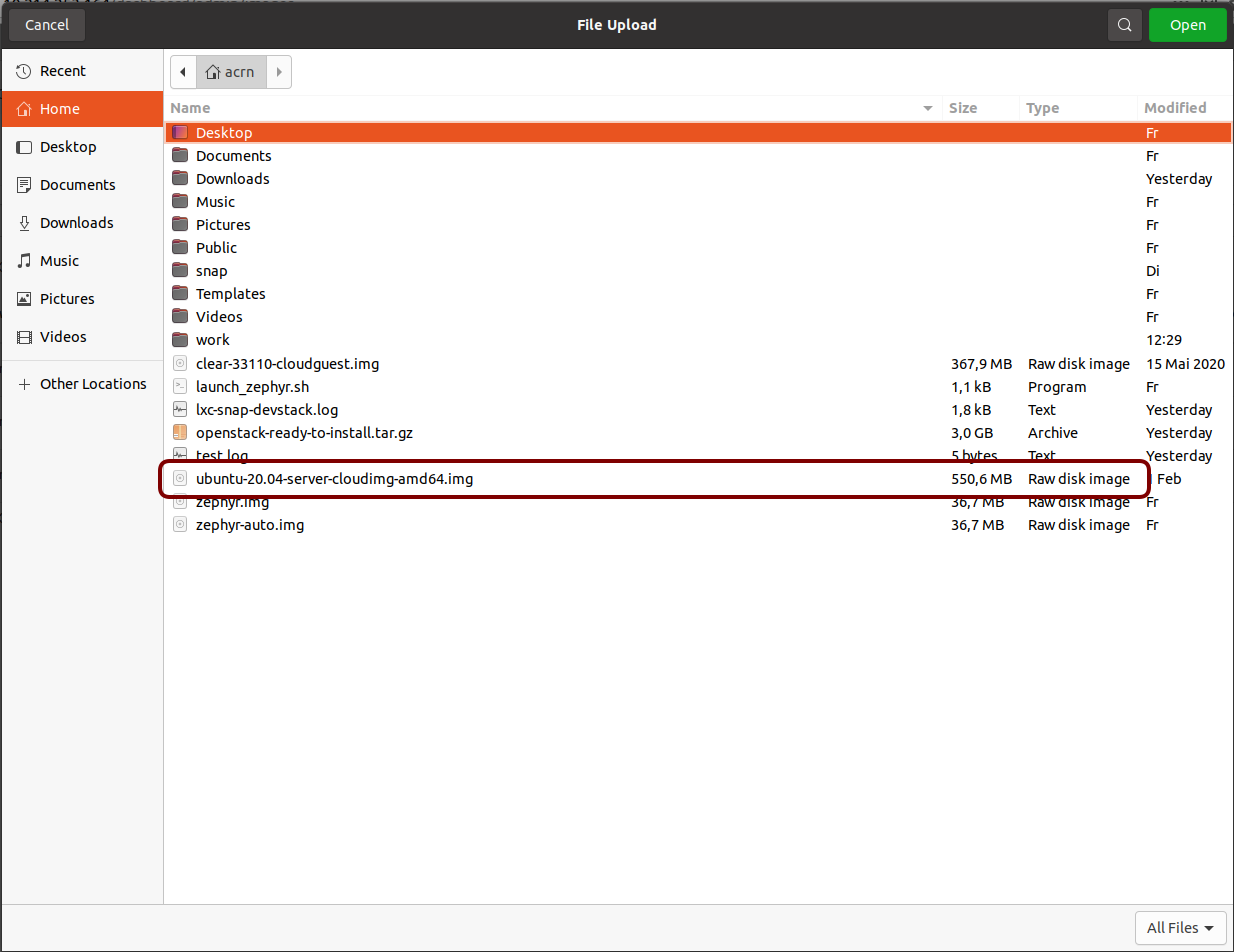Click the disk image icon of clear-33110-cloudguest.img
This screenshot has width=1234, height=952.
(x=180, y=364)
